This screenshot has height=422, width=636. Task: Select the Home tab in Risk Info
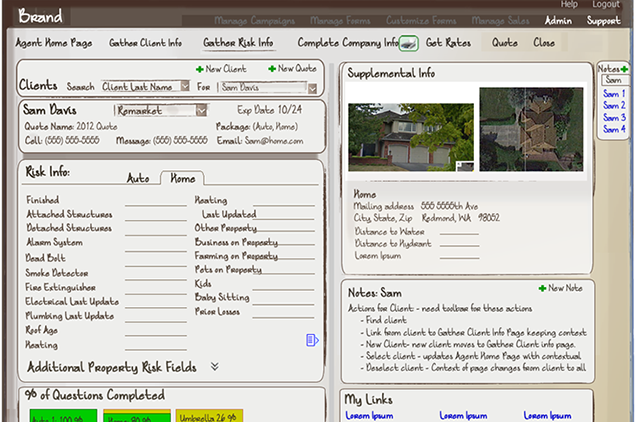183,179
